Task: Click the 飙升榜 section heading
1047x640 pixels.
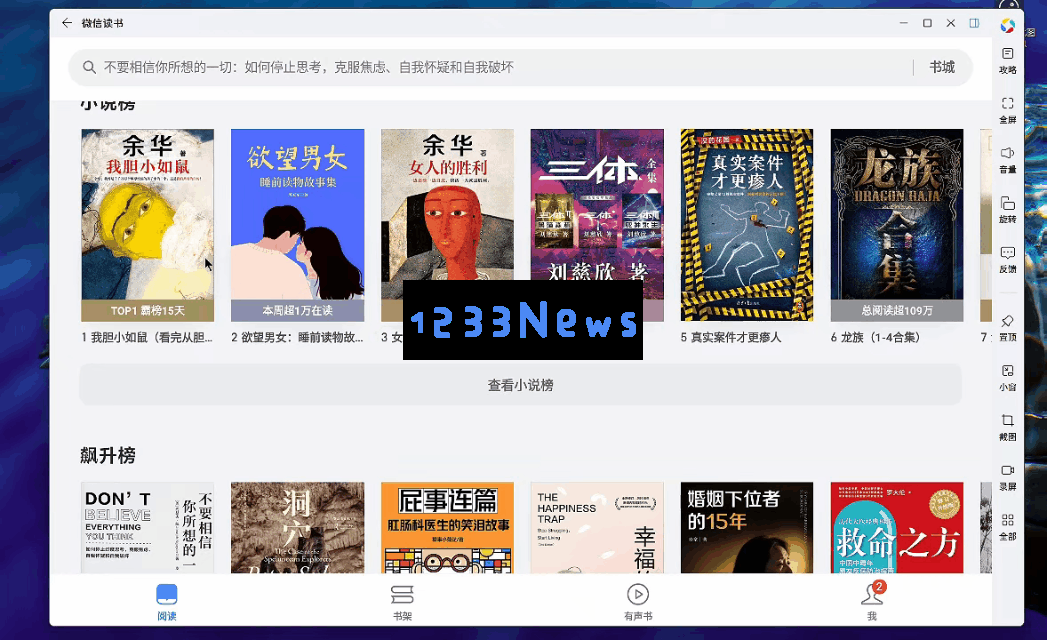Action: click(x=108, y=456)
